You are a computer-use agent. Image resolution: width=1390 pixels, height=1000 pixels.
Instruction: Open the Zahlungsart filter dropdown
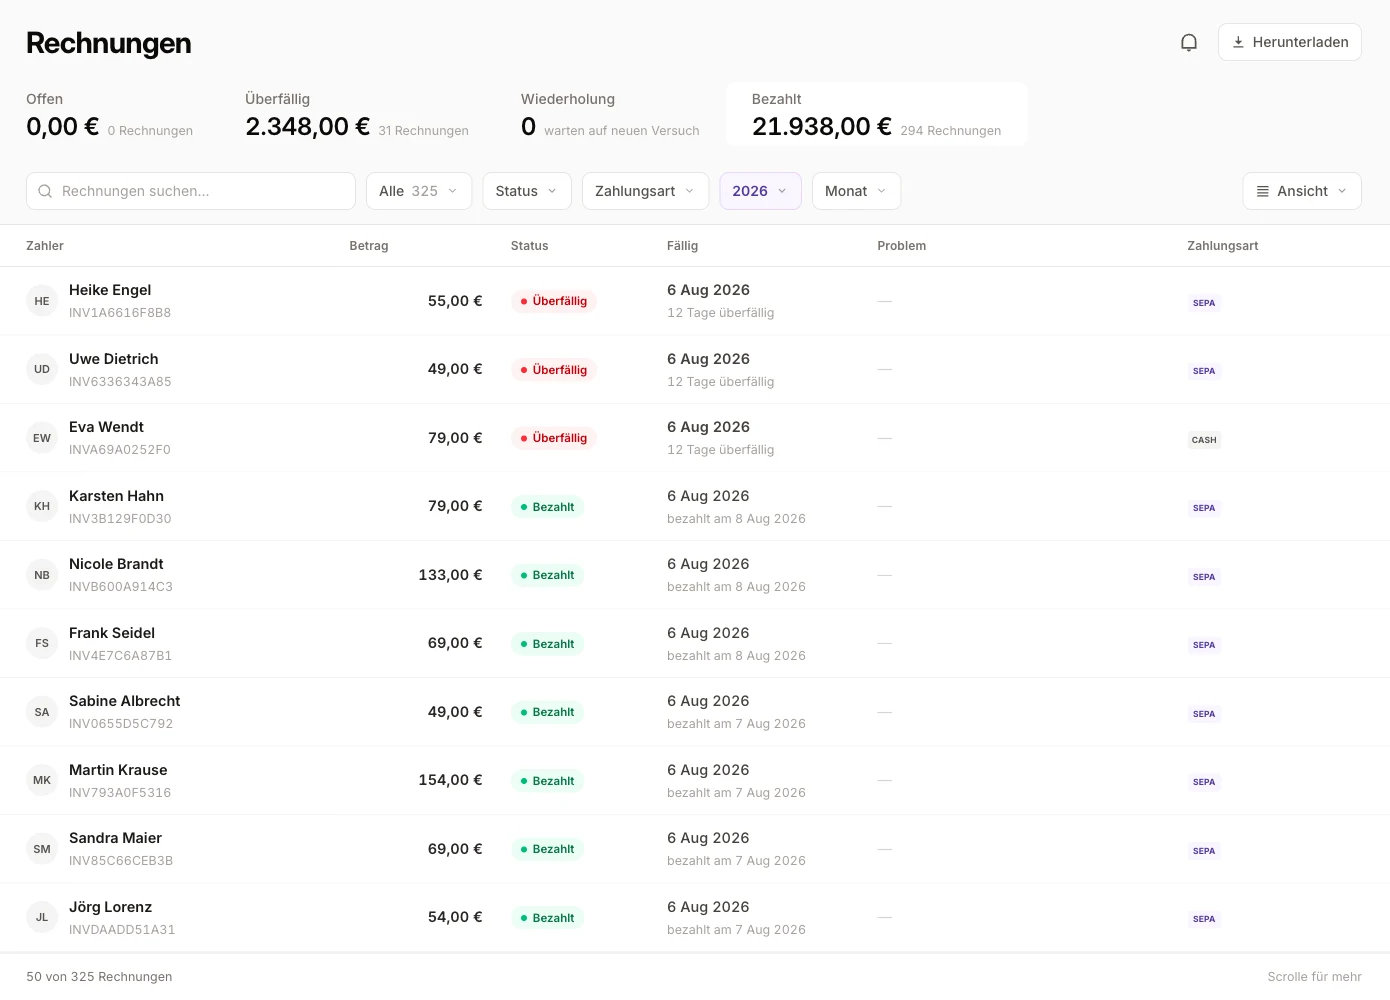[645, 191]
